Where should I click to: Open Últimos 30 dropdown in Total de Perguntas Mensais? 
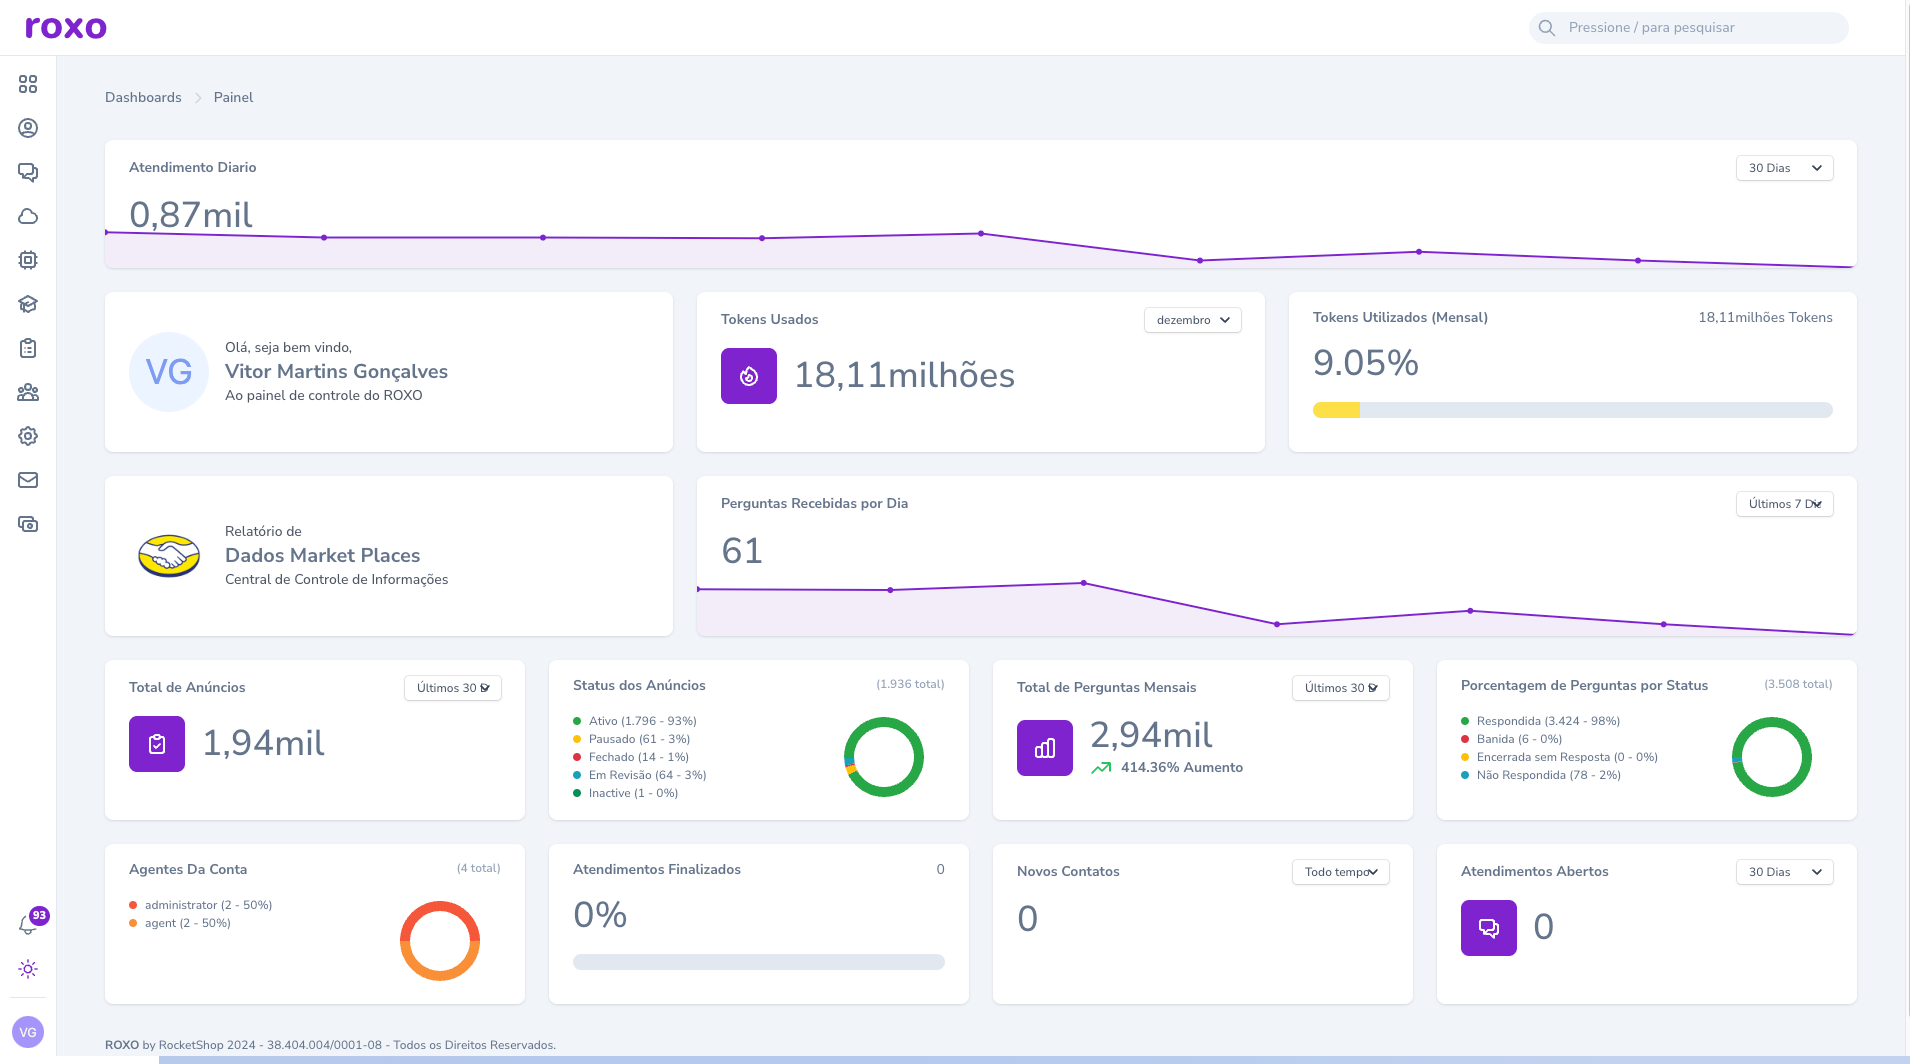coord(1341,688)
